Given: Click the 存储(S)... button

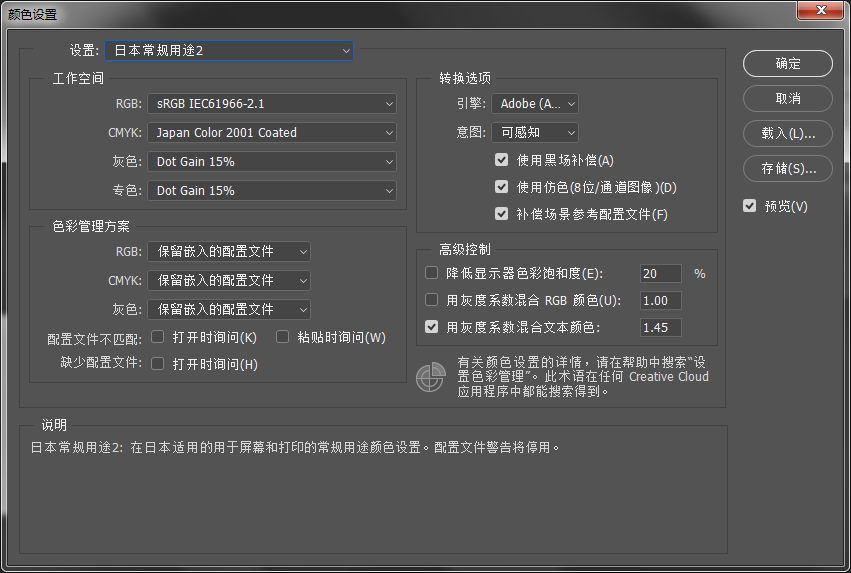Looking at the screenshot, I should [788, 168].
